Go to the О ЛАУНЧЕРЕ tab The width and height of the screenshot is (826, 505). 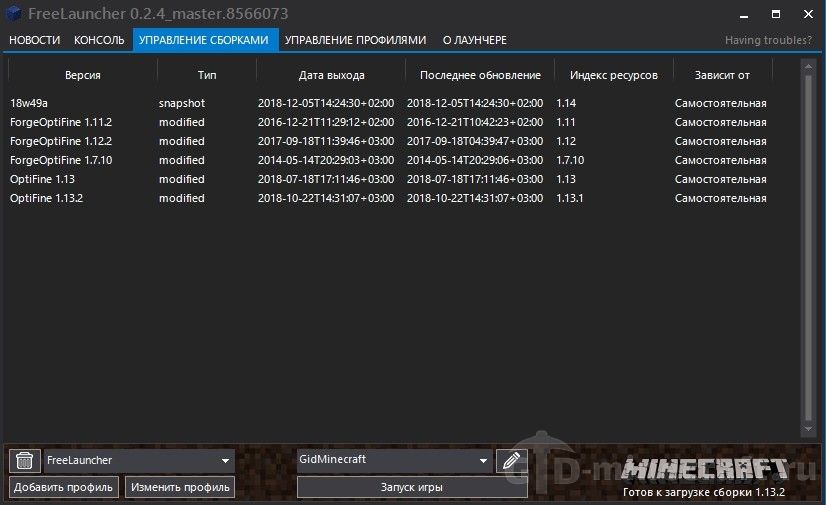point(475,40)
